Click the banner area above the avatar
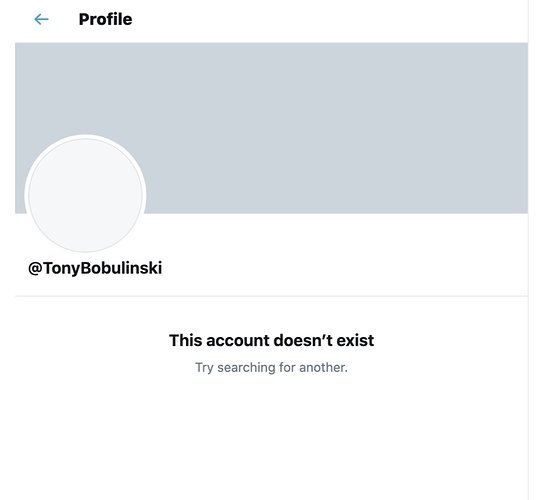Screen dimensions: 555x500 click(x=85, y=88)
